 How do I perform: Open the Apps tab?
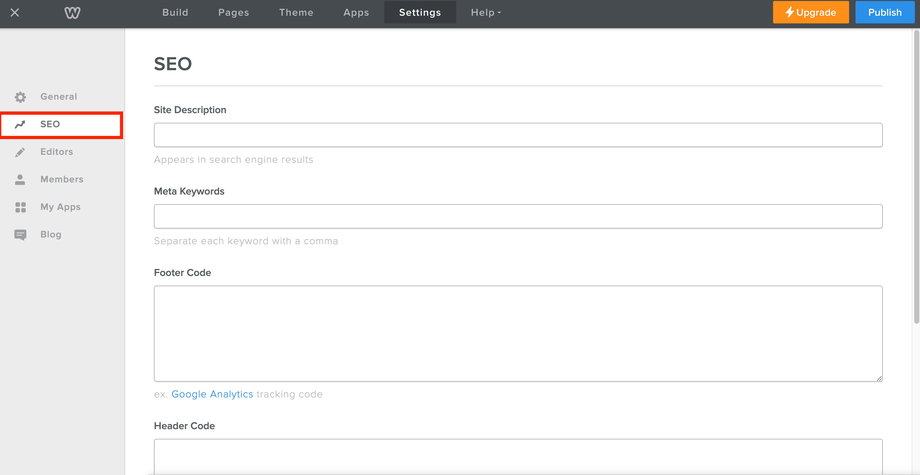(356, 13)
